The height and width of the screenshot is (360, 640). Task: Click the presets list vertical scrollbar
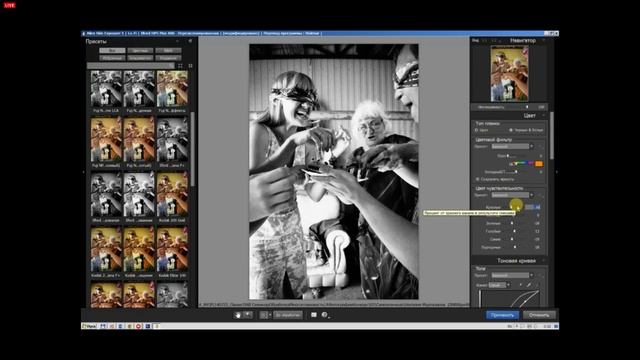(193, 149)
